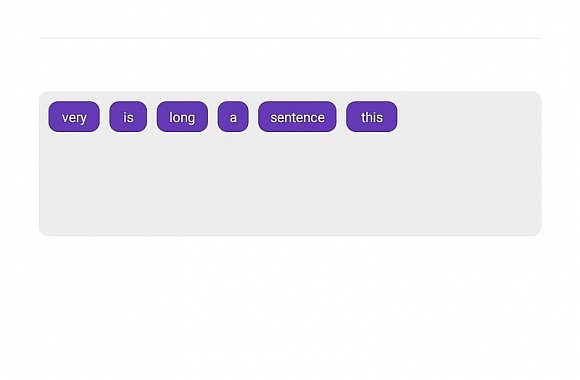Screen dimensions: 580x380
Task: Click the smallest purple chip "a"
Action: tap(233, 117)
